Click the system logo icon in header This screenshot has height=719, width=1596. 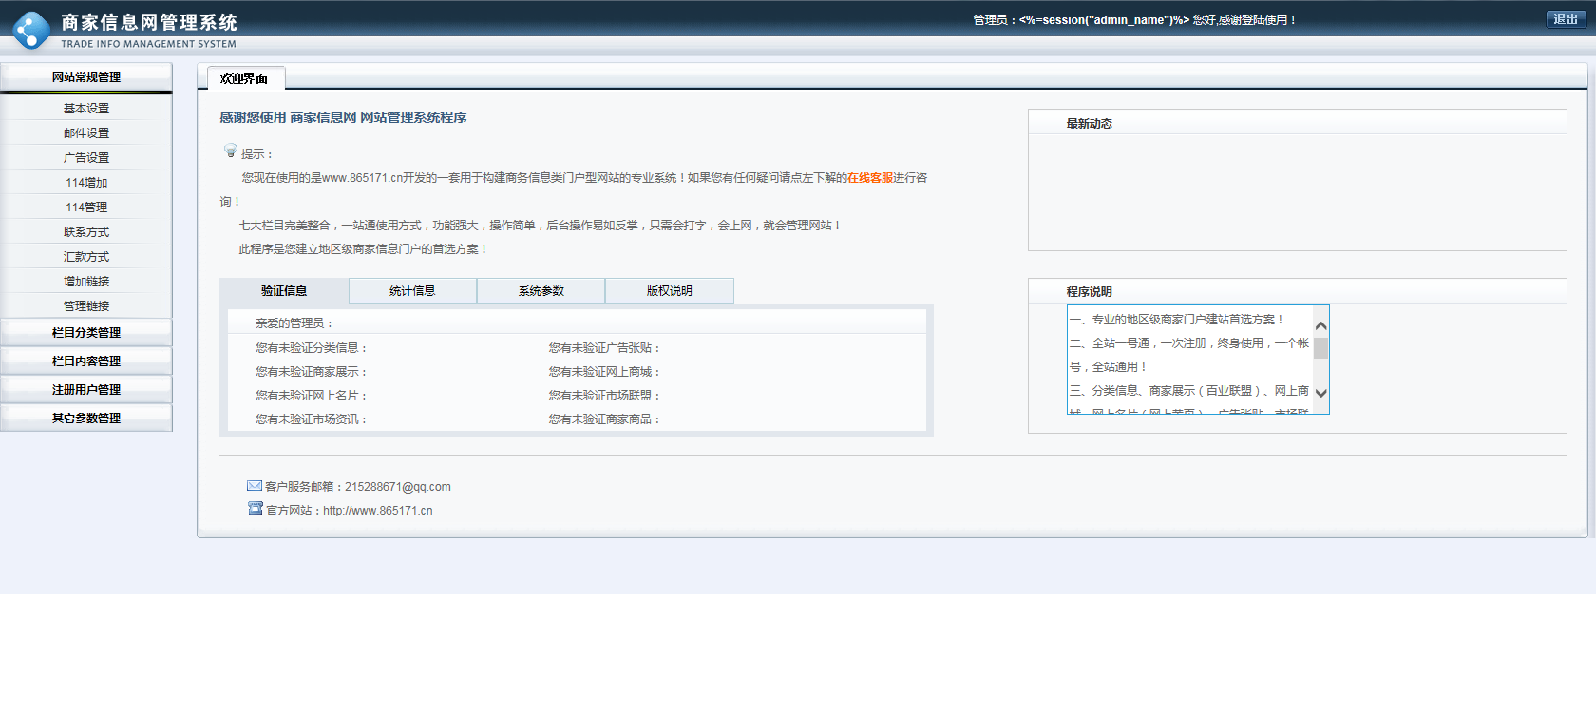click(x=30, y=30)
